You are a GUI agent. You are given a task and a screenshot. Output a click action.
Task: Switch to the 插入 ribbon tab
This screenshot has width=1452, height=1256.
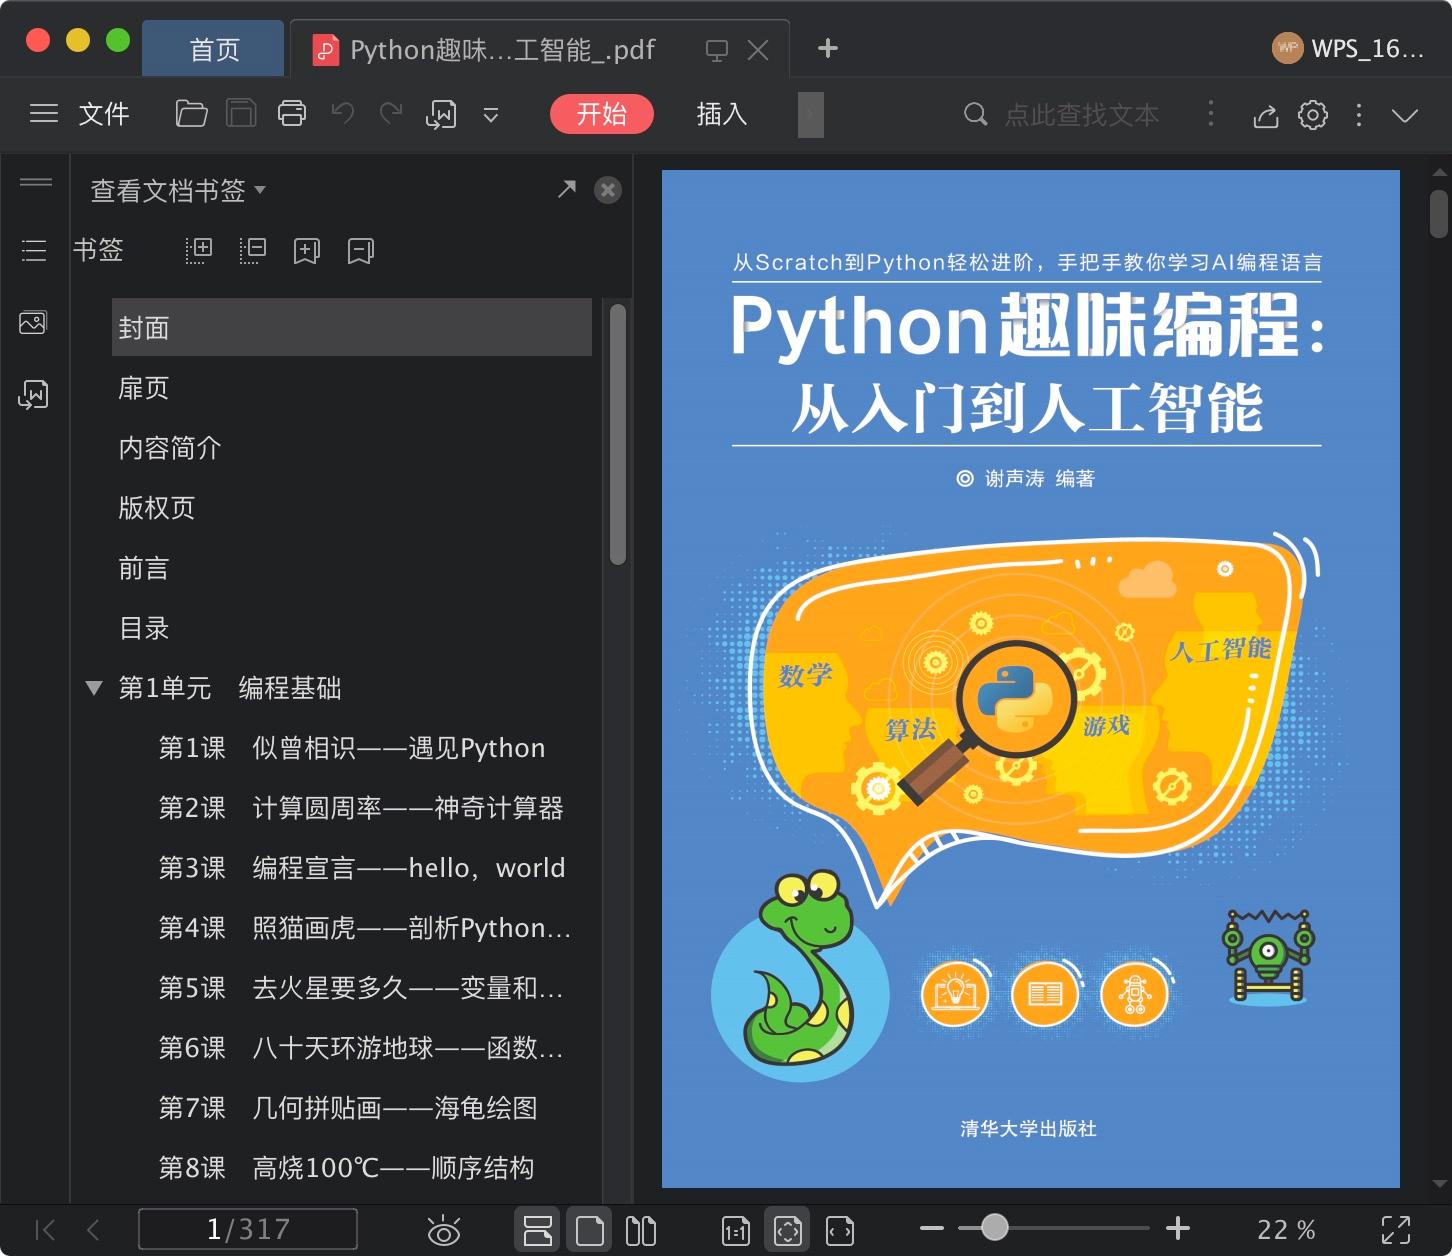(x=722, y=114)
